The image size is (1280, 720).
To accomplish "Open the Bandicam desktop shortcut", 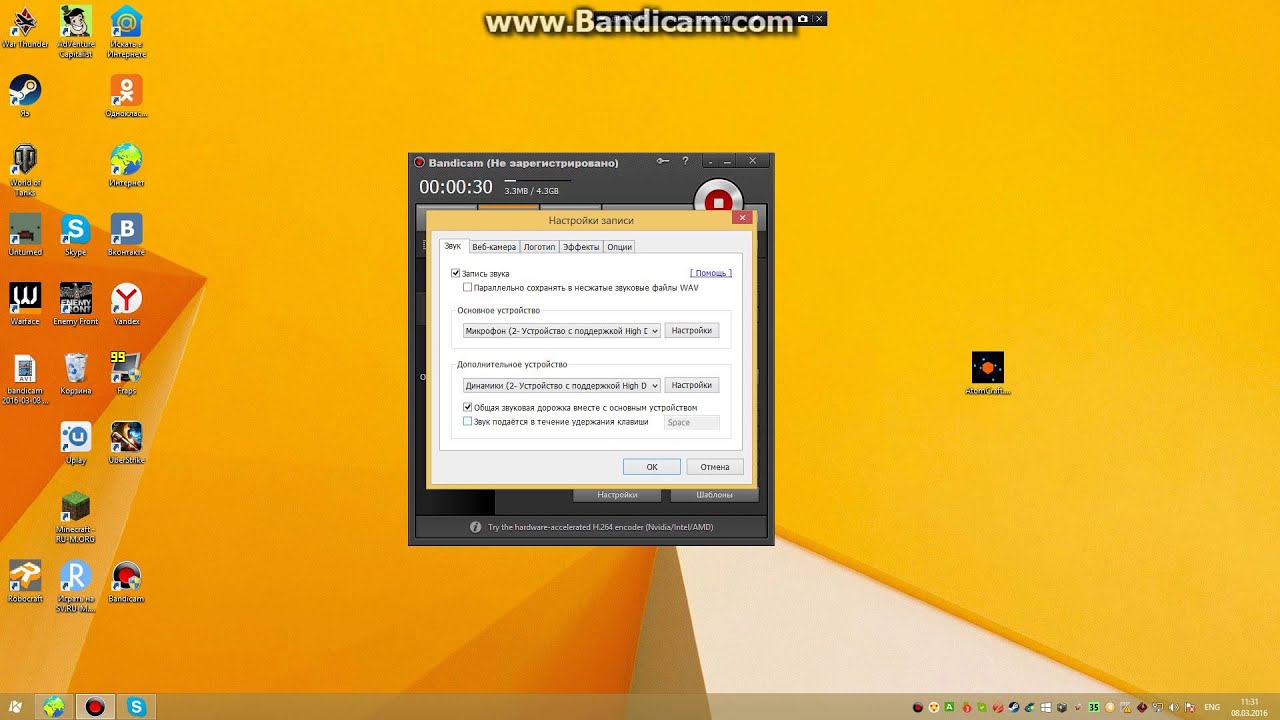I will 126,582.
